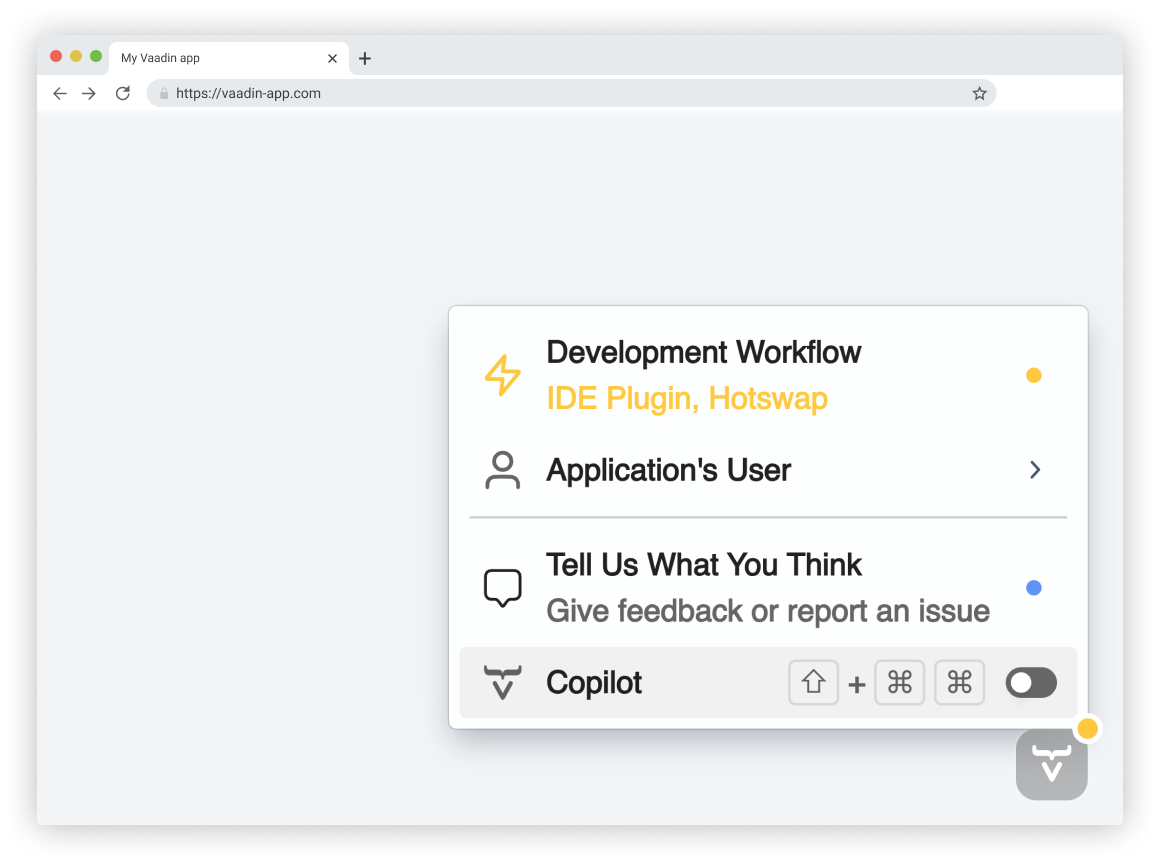
Task: Click the IDE Plugin, Hotswap status text
Action: pos(687,399)
